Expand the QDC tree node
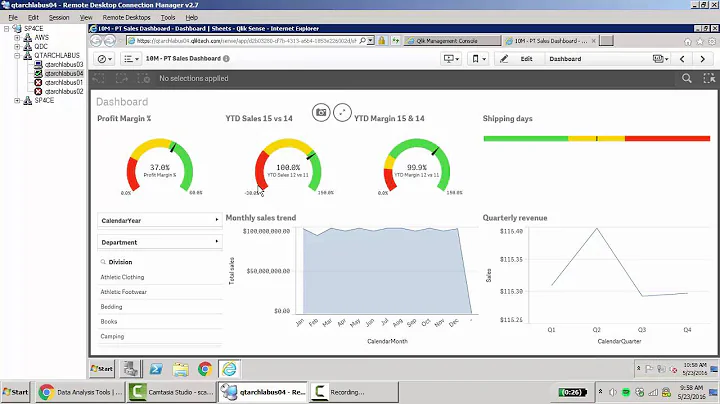 17,46
